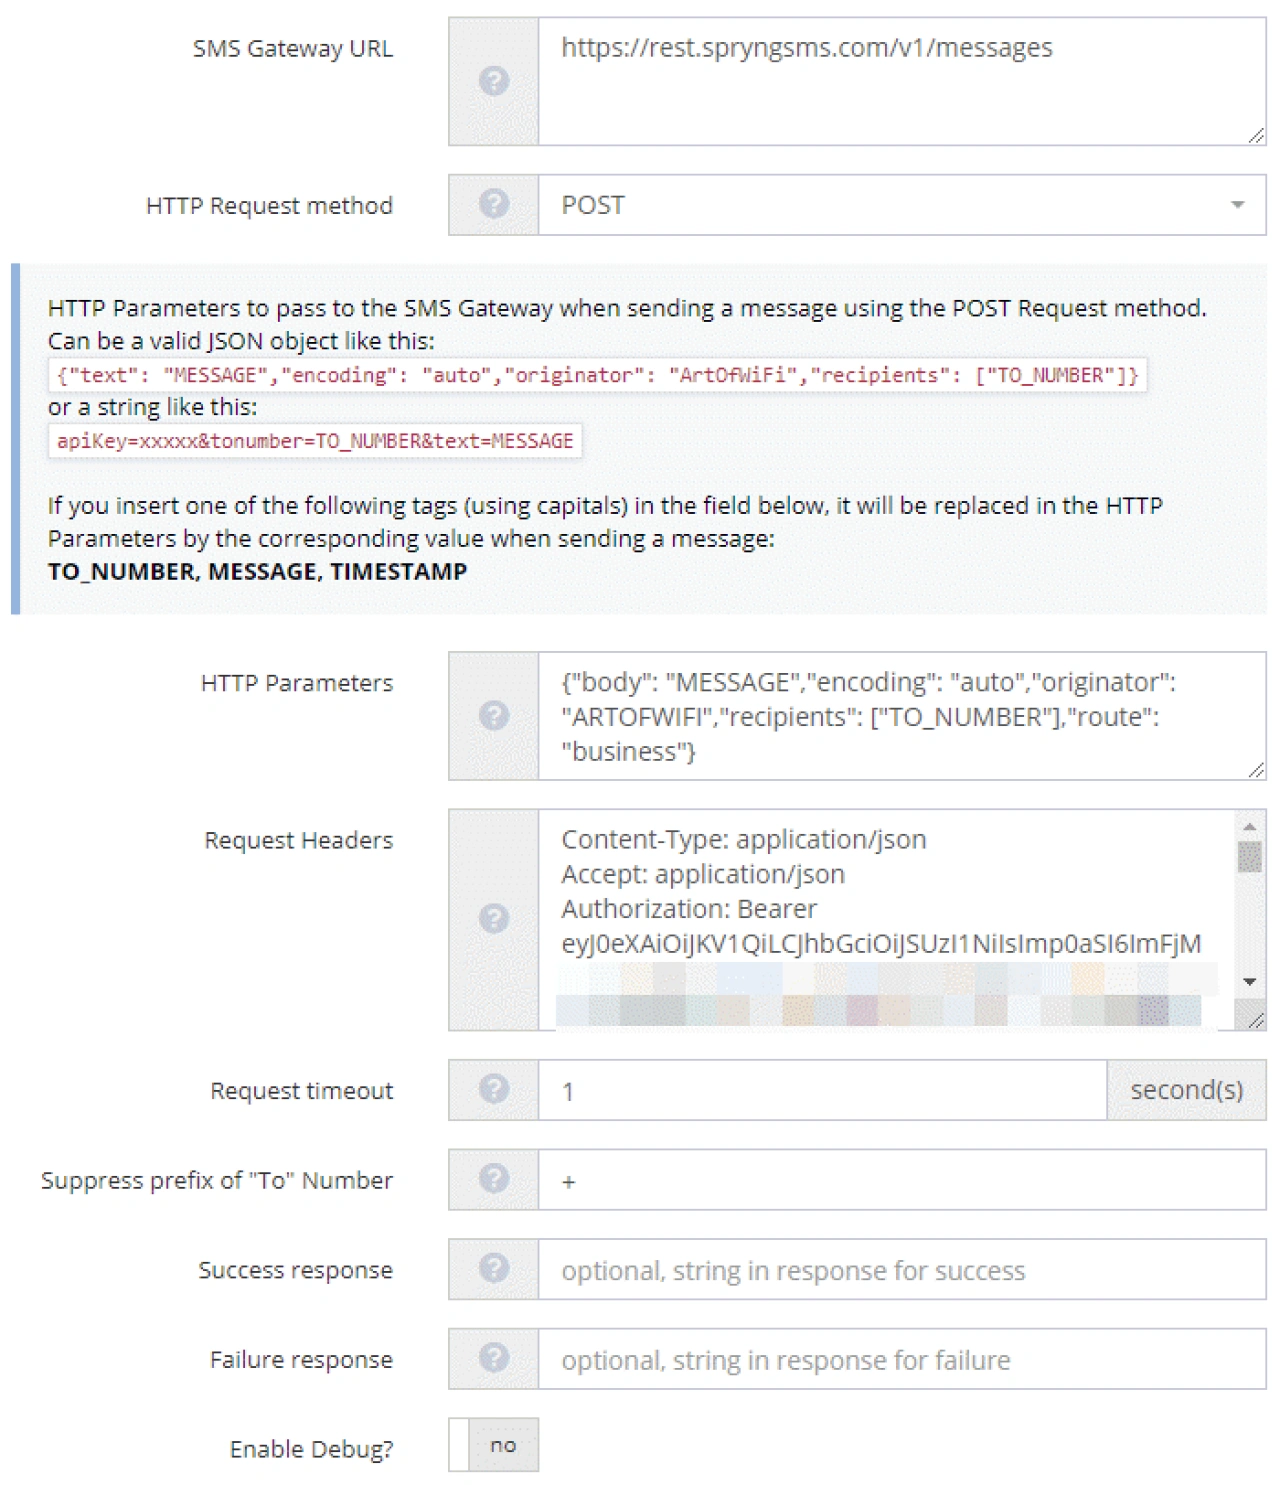Toggle Enable Debug to yes
The height and width of the screenshot is (1485, 1280).
[x=495, y=1444]
